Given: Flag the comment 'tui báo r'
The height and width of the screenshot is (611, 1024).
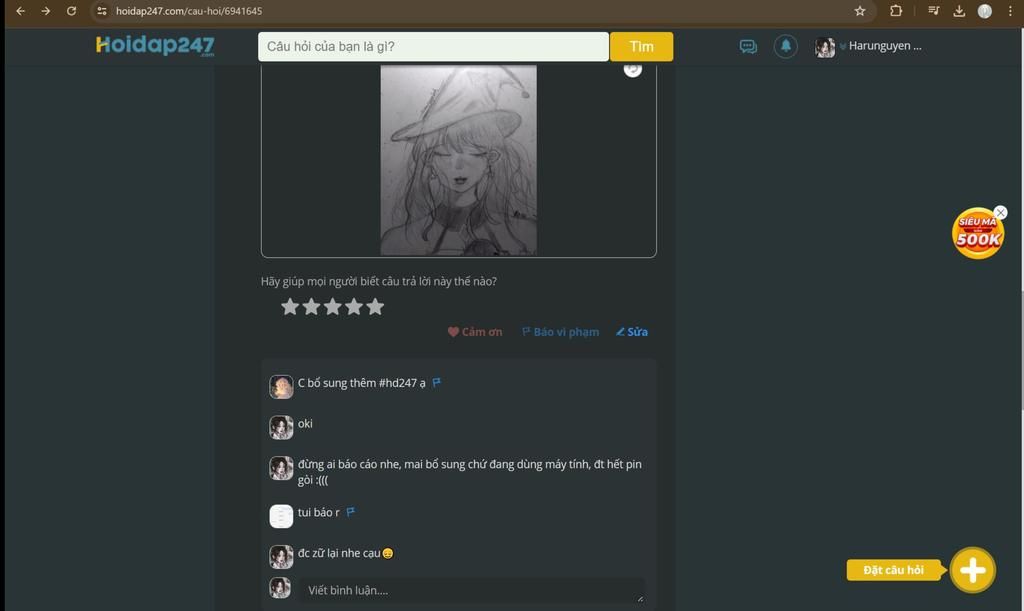Looking at the screenshot, I should click(351, 512).
